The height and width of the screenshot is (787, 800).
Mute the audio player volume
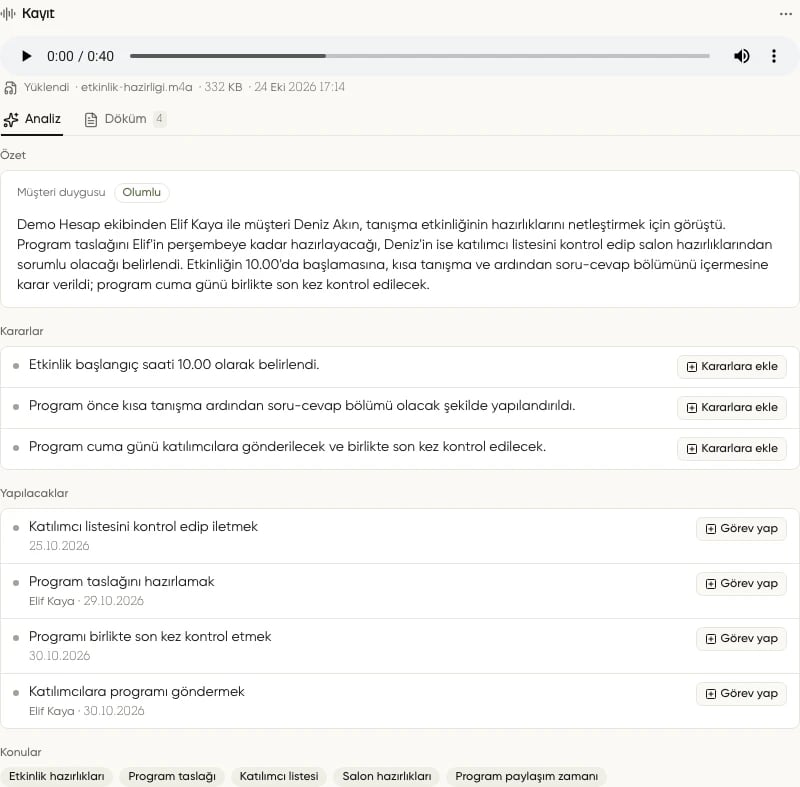(741, 56)
